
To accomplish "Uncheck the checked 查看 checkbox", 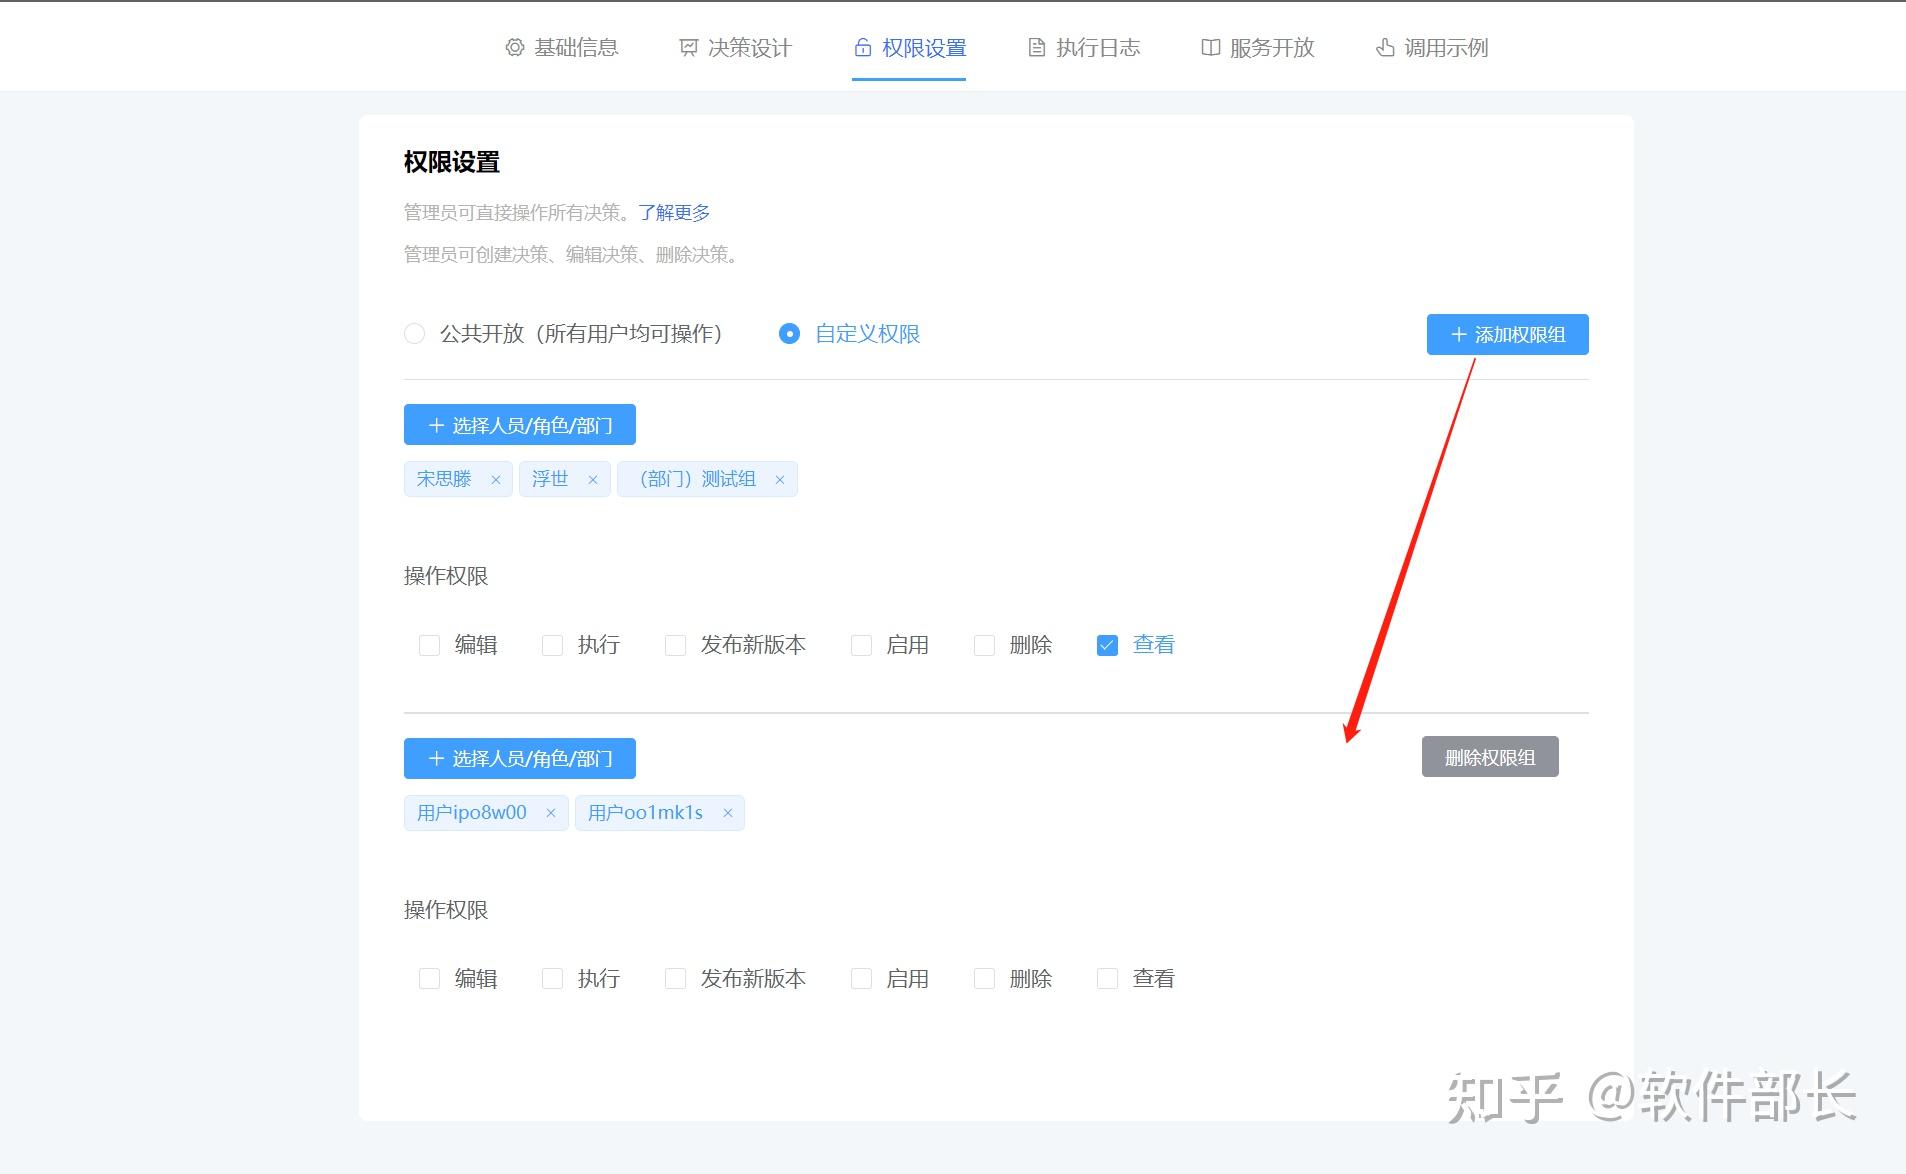I will click(x=1106, y=644).
